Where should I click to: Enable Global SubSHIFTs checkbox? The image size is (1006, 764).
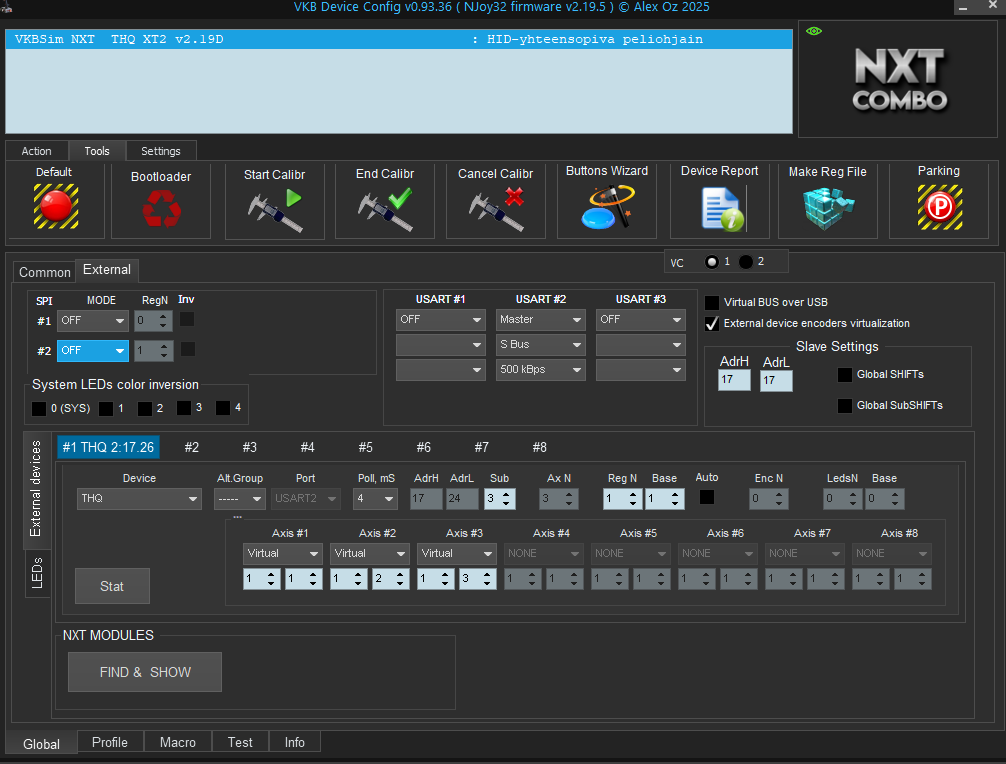(x=845, y=405)
